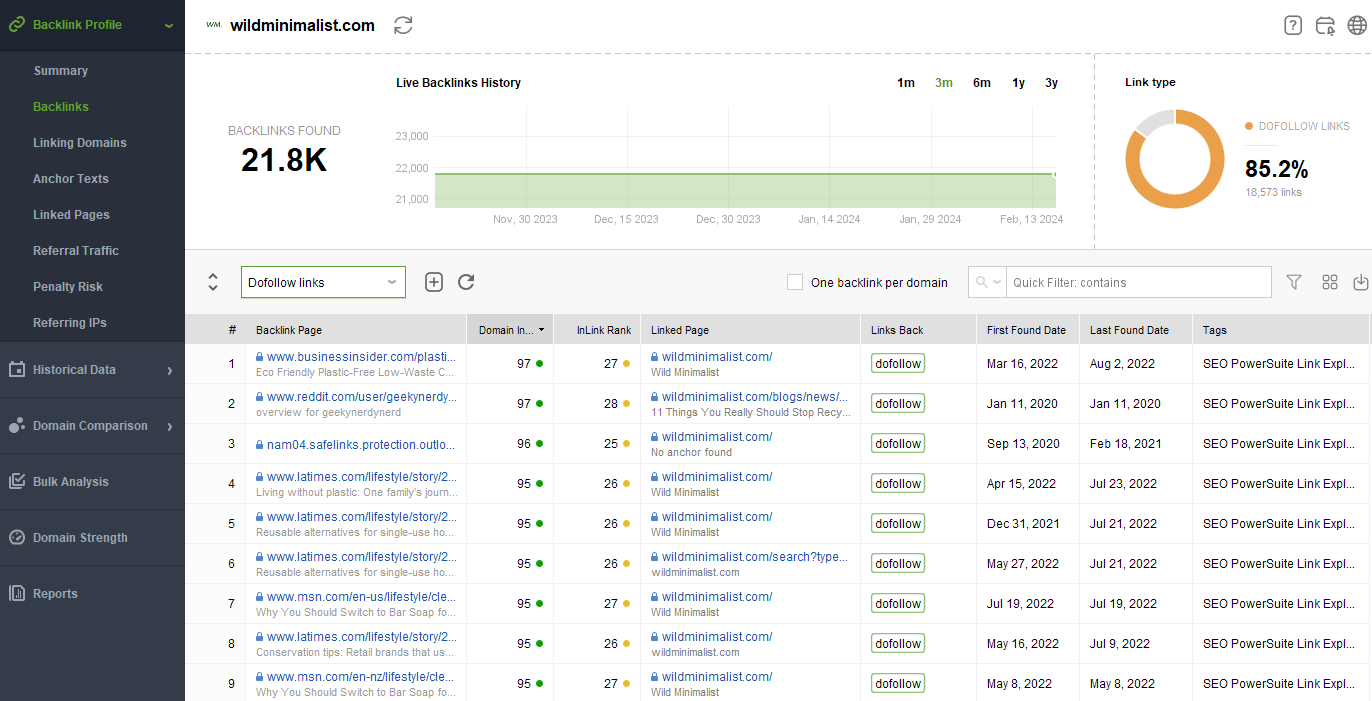1372x701 pixels.
Task: Open Anchor Texts in the sidebar
Action: 71,179
